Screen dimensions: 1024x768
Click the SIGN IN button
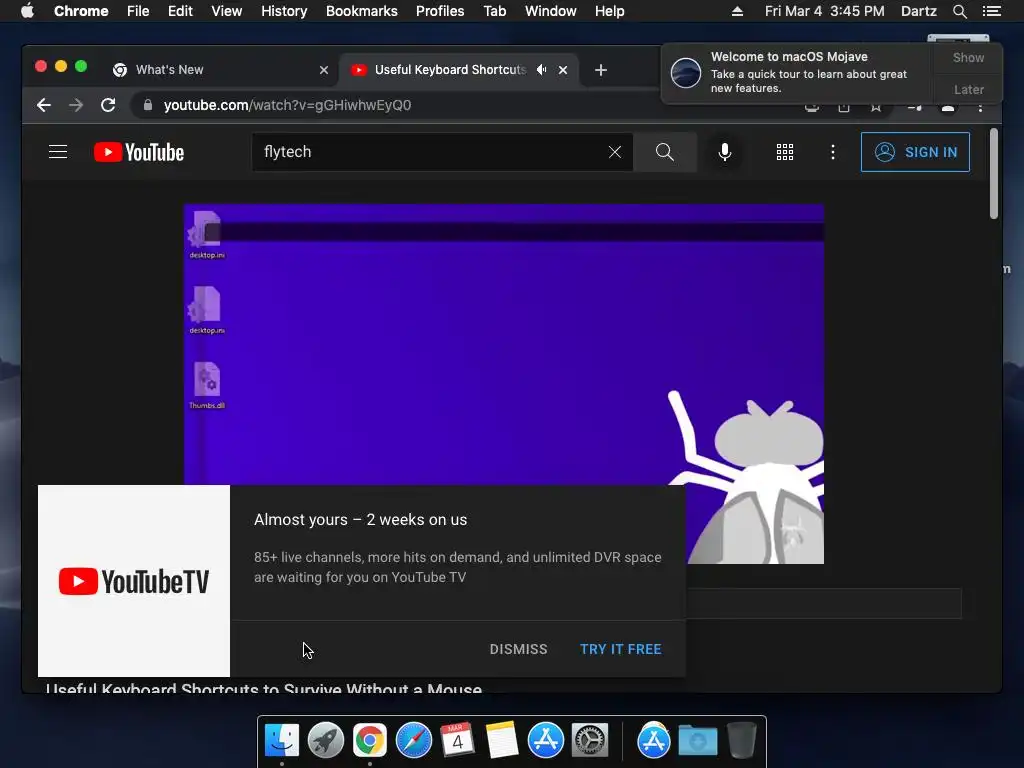tap(915, 152)
